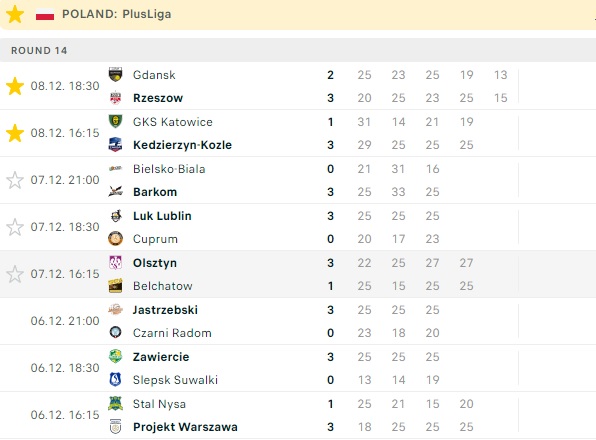
Task: Open the Projekt Warszawa match row
Action: [298, 415]
